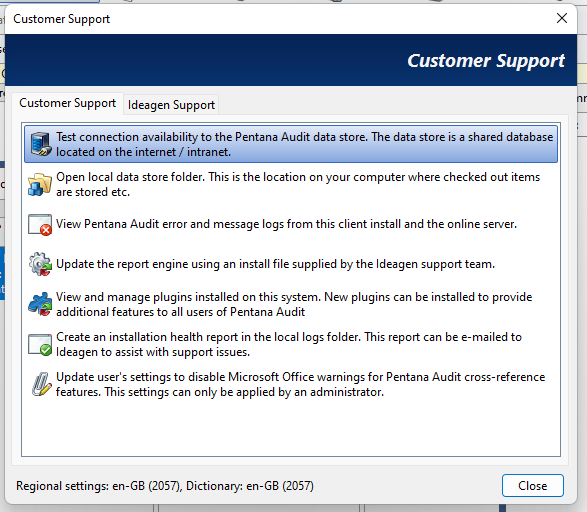Click the folder icon for local data store
Image resolution: width=587 pixels, height=512 pixels.
pyautogui.click(x=40, y=184)
